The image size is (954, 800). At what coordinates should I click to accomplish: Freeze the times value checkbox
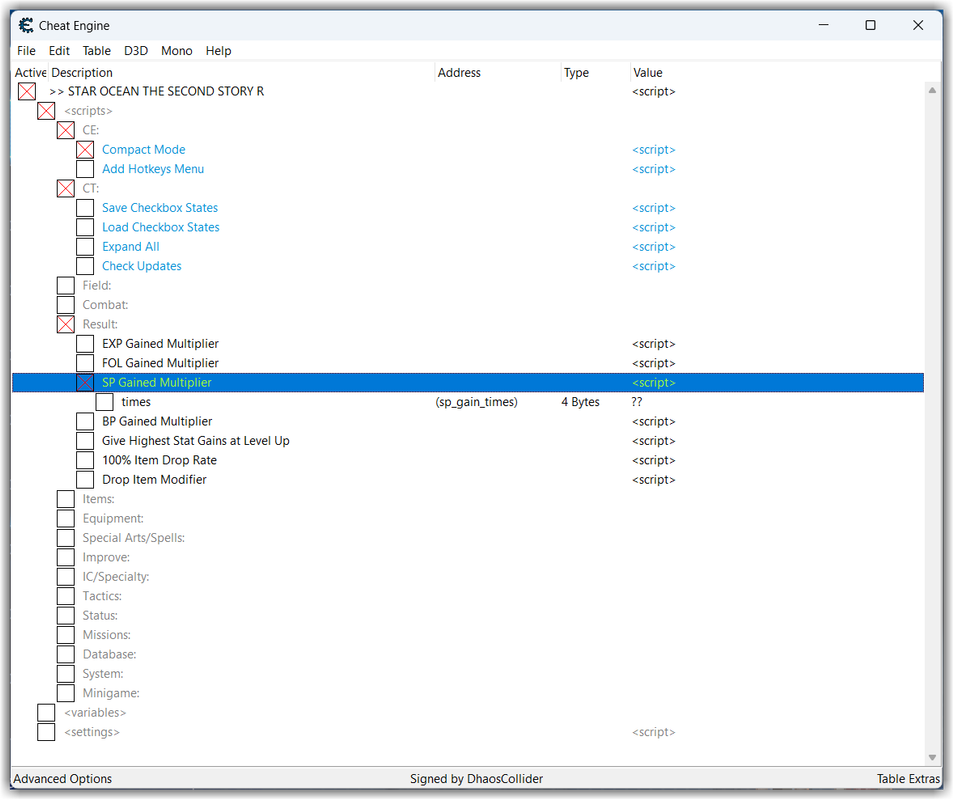pyautogui.click(x=105, y=402)
